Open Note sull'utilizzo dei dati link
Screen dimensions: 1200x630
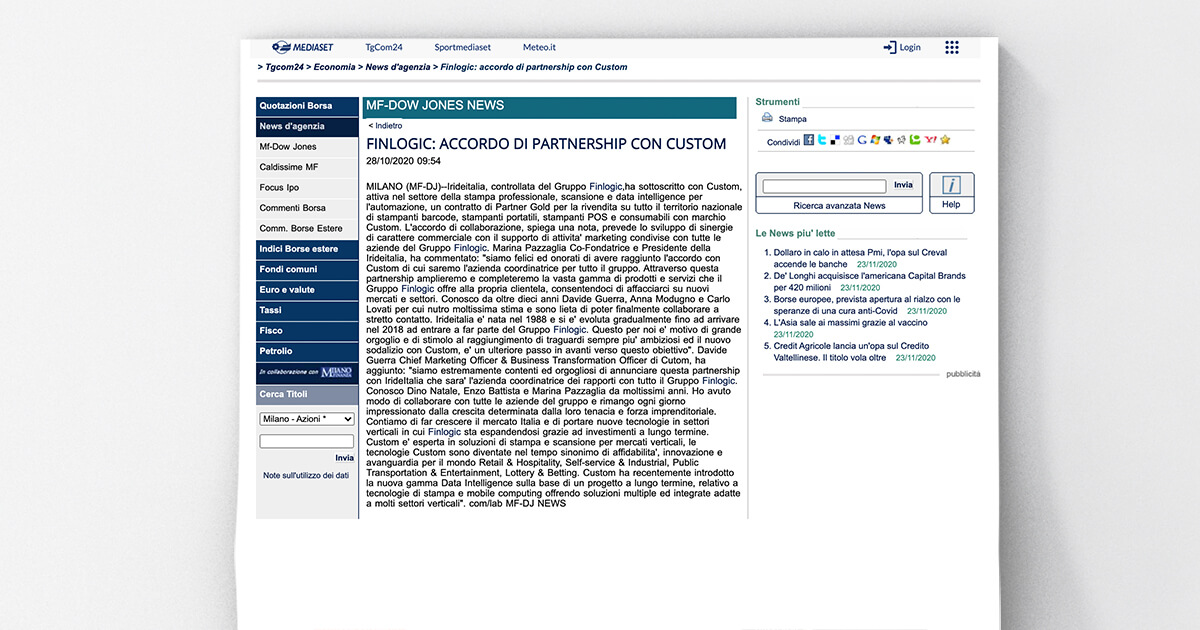[306, 476]
